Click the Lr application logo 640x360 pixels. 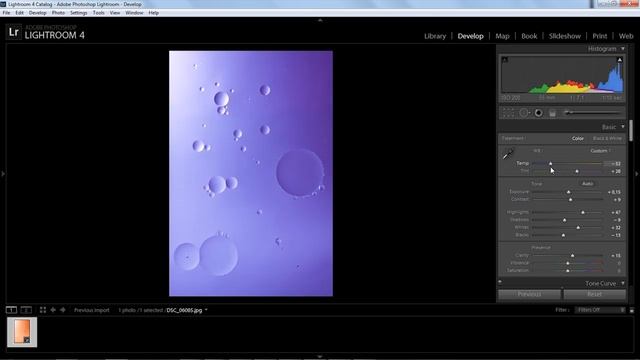pos(14,32)
